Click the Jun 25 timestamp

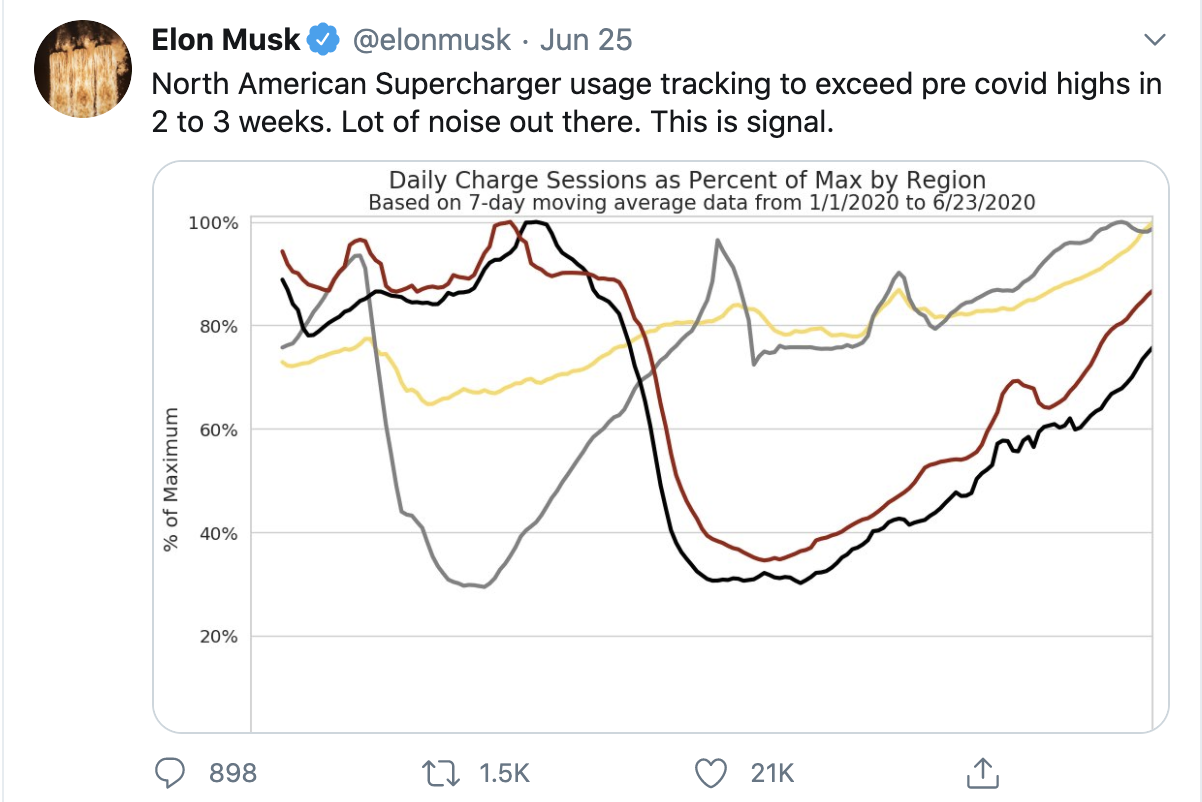pos(586,40)
